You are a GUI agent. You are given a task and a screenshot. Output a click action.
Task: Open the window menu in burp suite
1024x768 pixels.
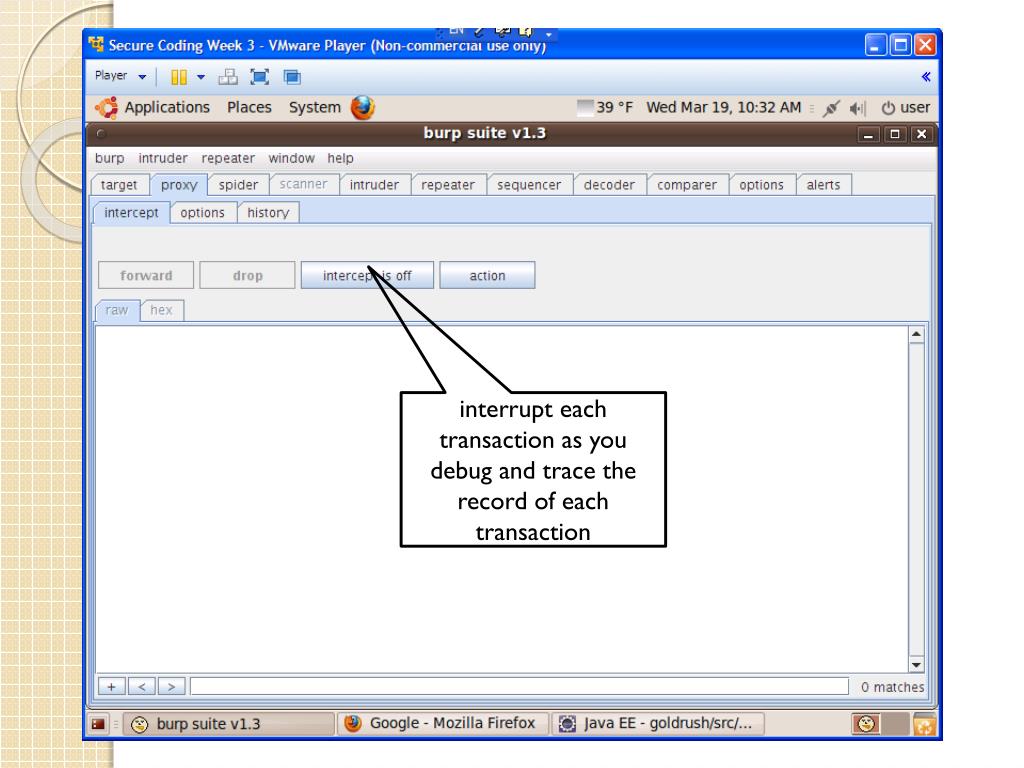(x=291, y=159)
